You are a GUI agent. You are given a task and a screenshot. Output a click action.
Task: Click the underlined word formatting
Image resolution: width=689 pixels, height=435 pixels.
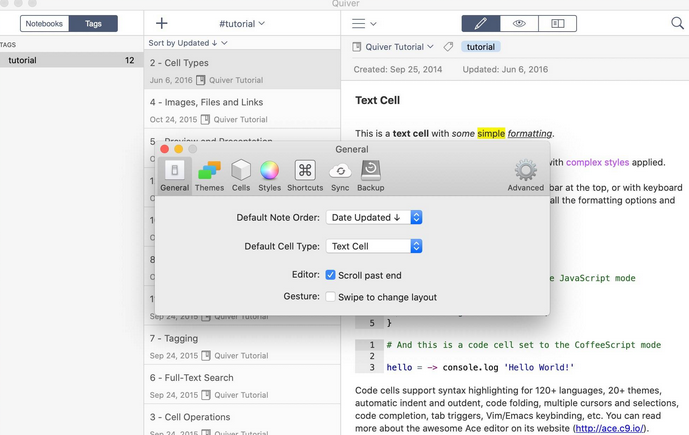point(530,133)
